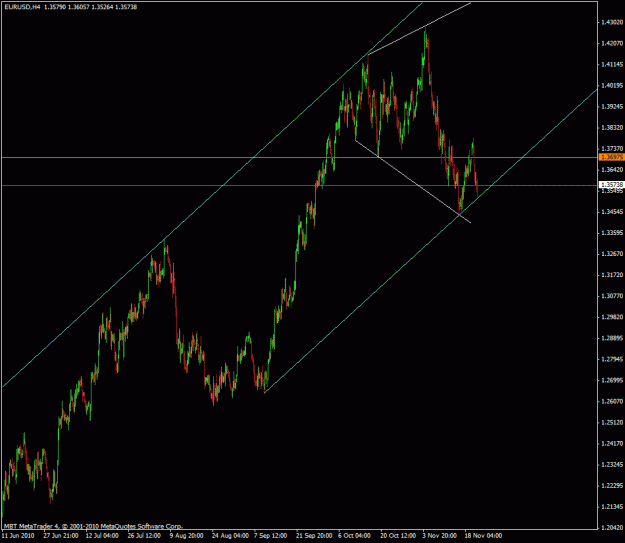Screen dimensions: 625x543
Task: Click the 21 Sep 20:00 time label
Action: (314, 536)
